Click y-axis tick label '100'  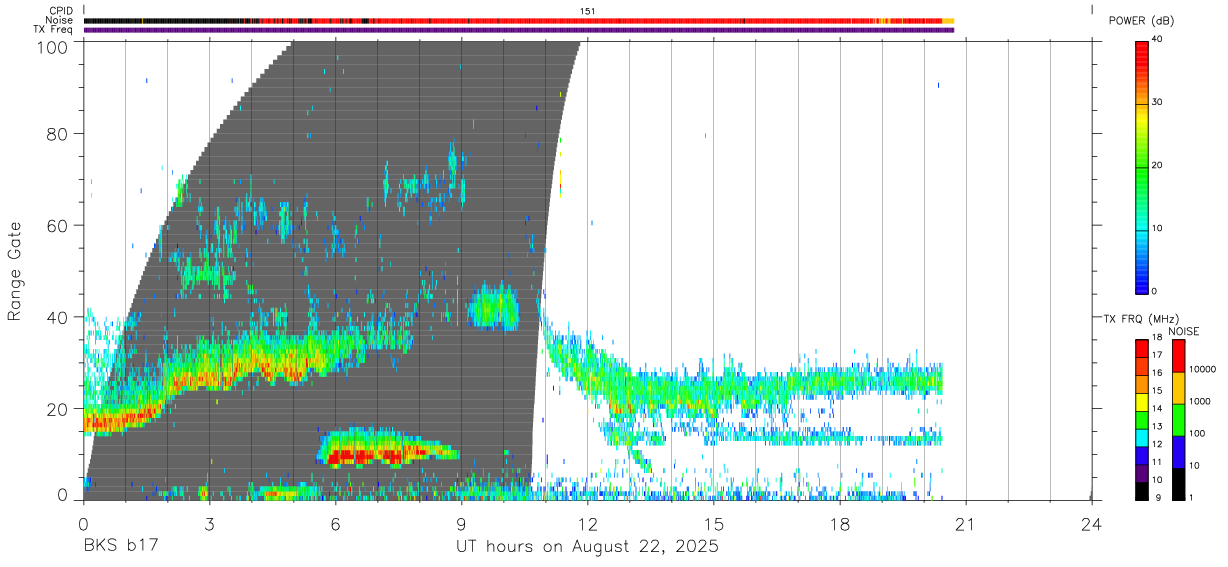point(52,46)
